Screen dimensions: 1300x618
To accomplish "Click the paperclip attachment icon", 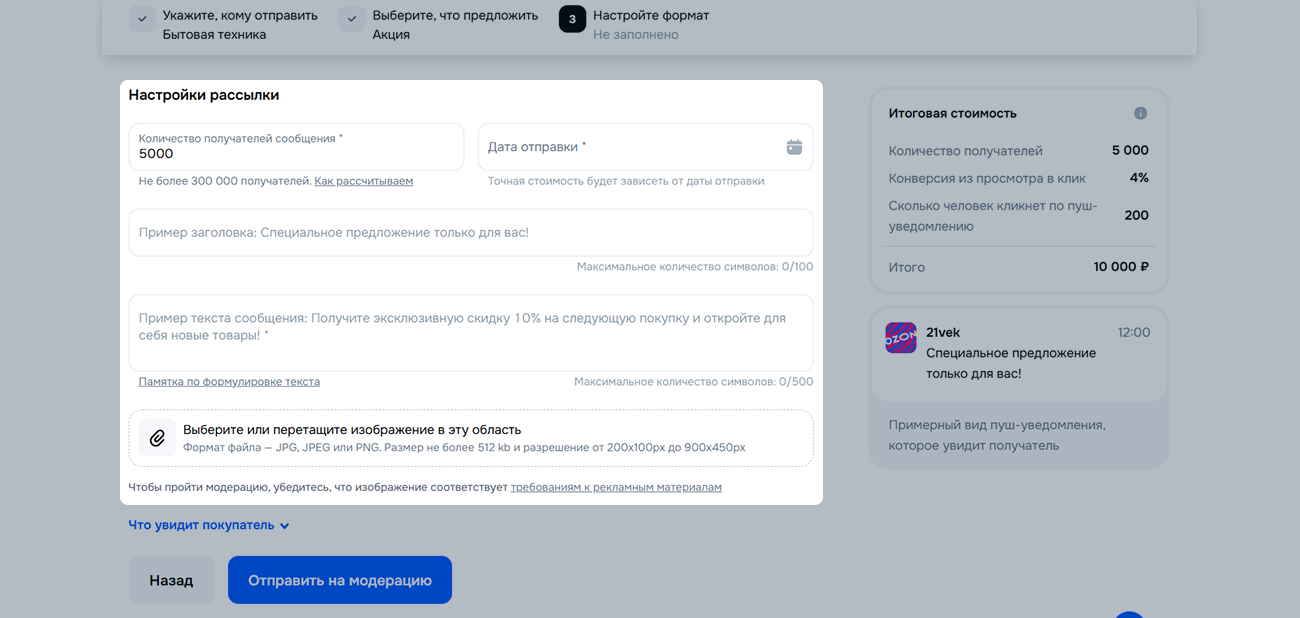I will point(157,438).
